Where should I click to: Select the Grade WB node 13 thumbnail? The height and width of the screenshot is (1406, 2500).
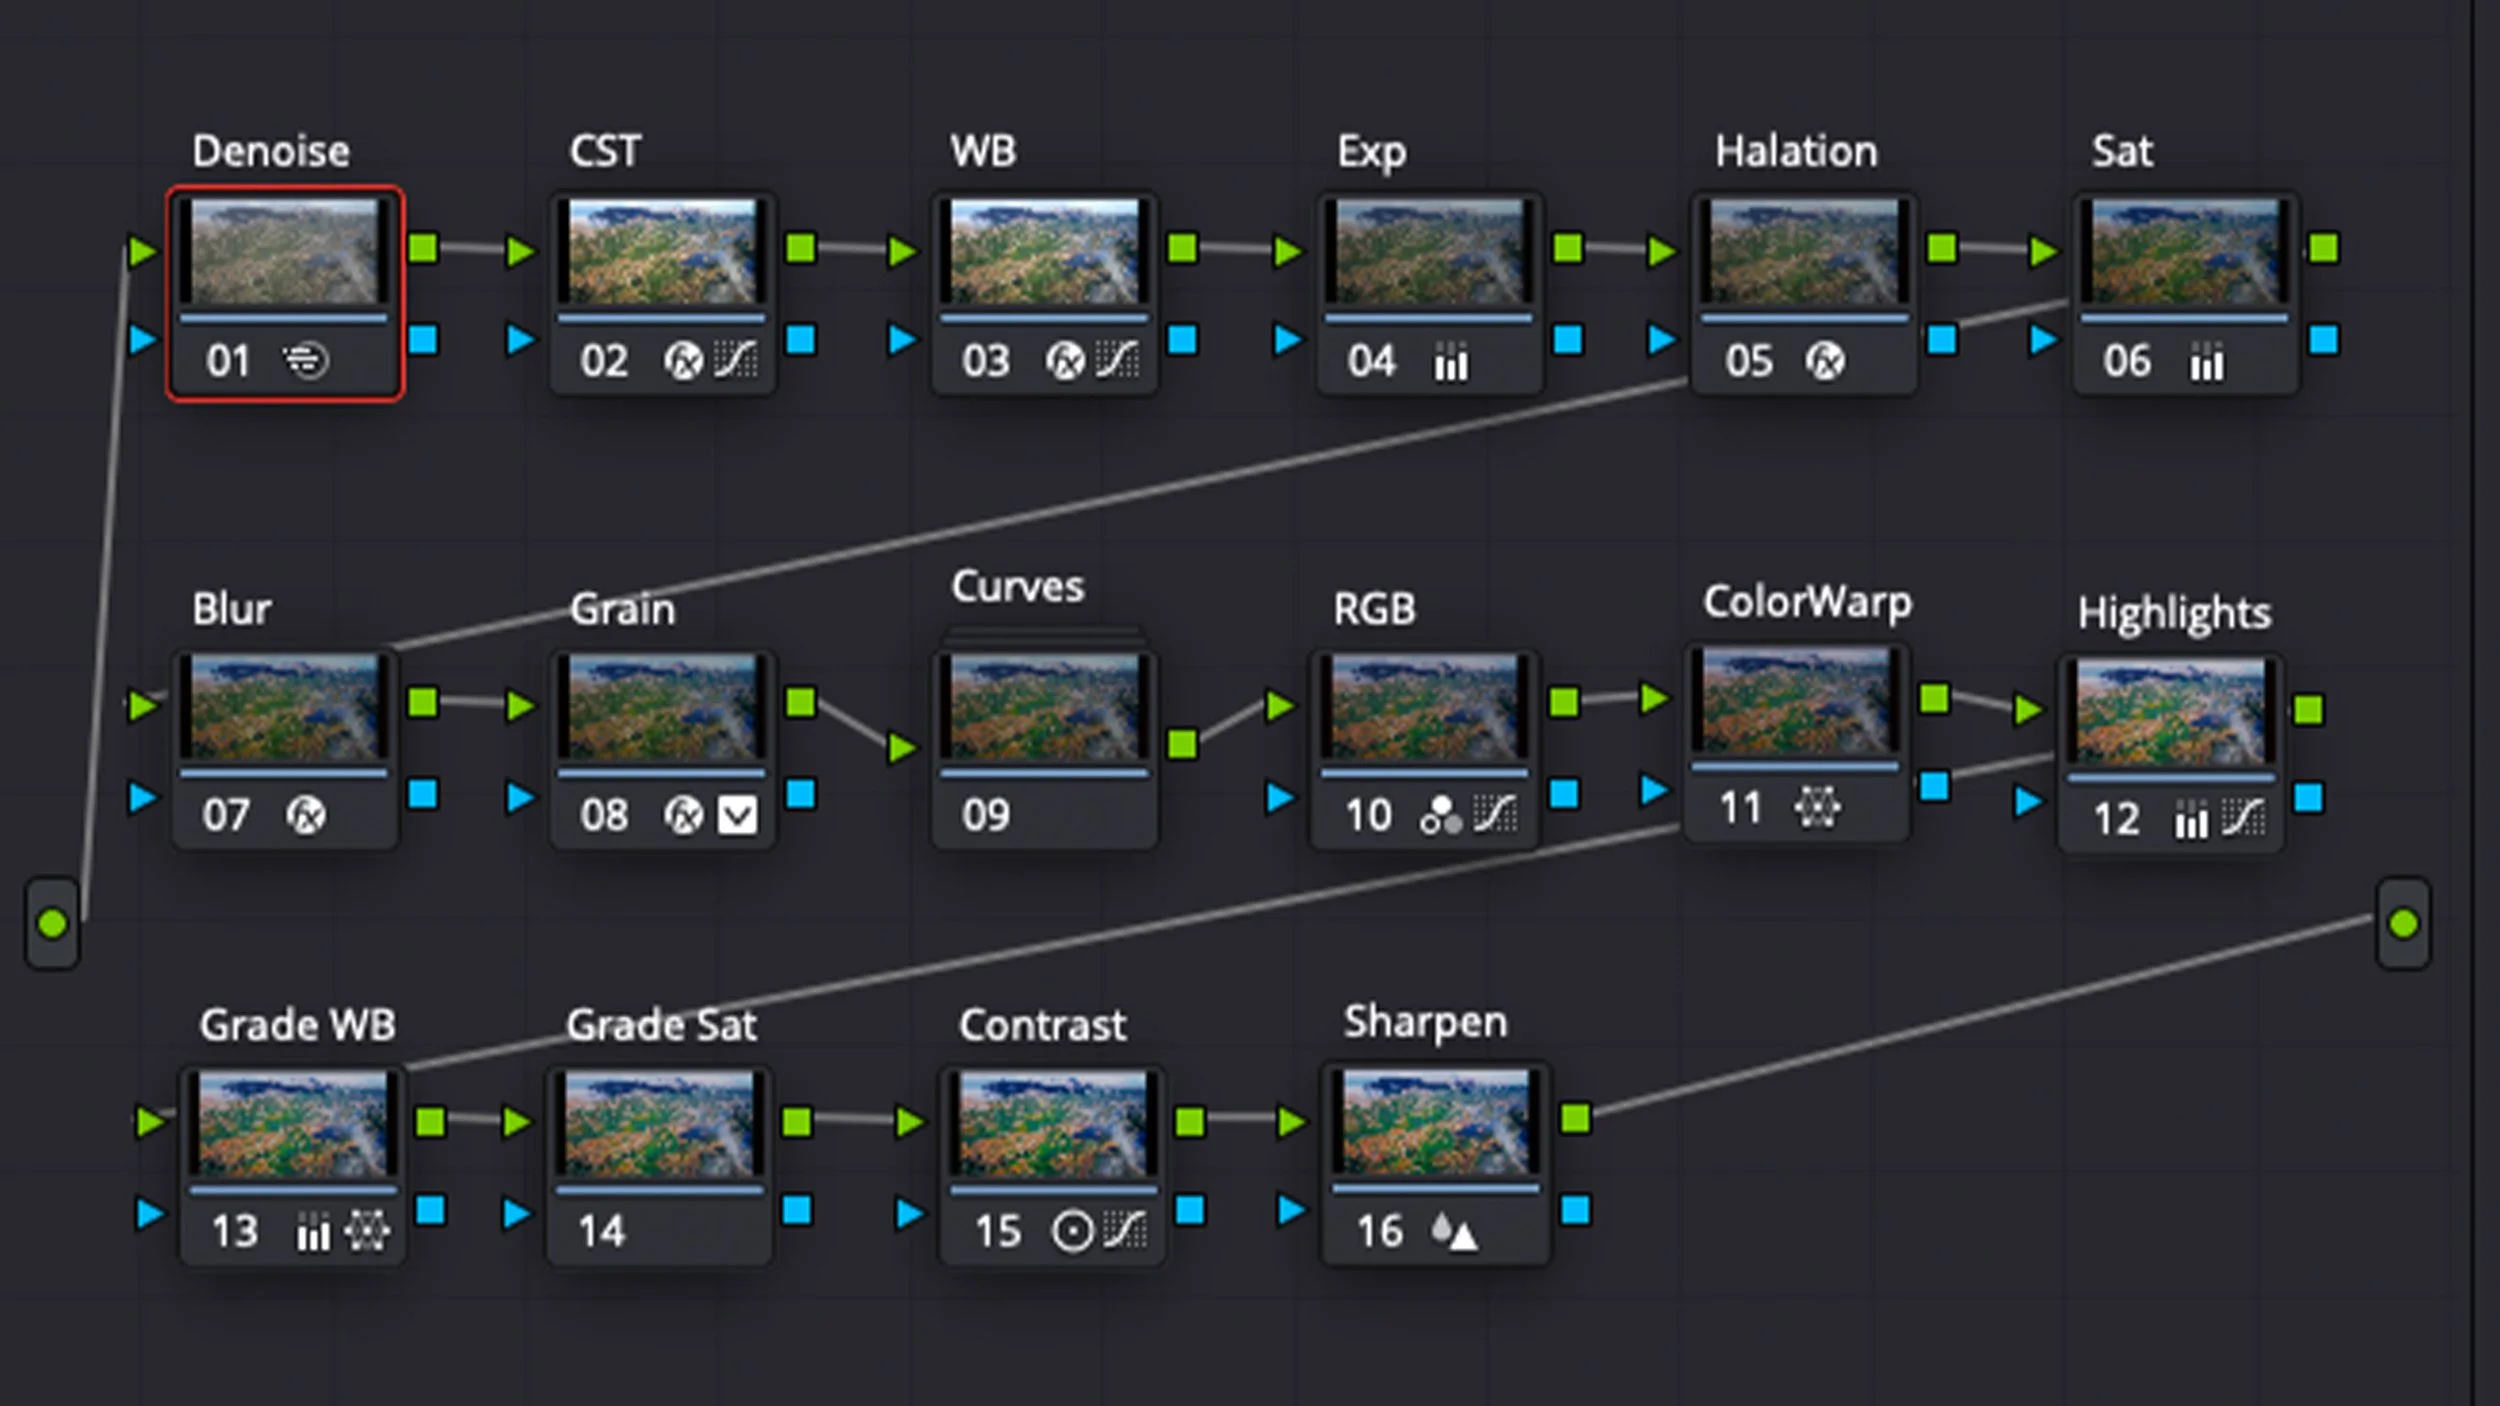(293, 1125)
